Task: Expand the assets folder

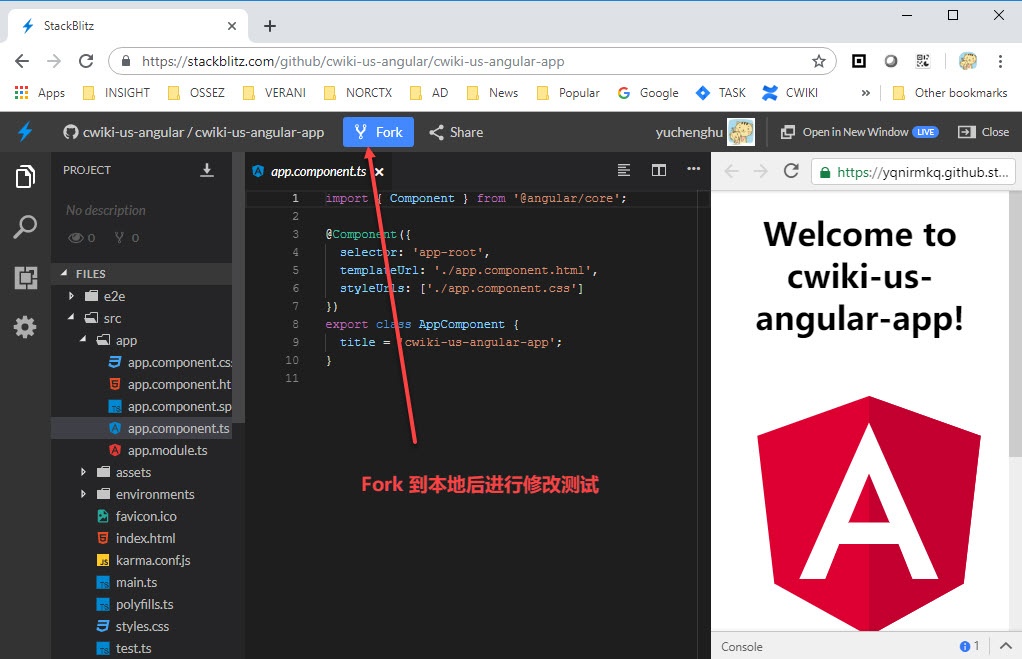Action: click(x=83, y=472)
